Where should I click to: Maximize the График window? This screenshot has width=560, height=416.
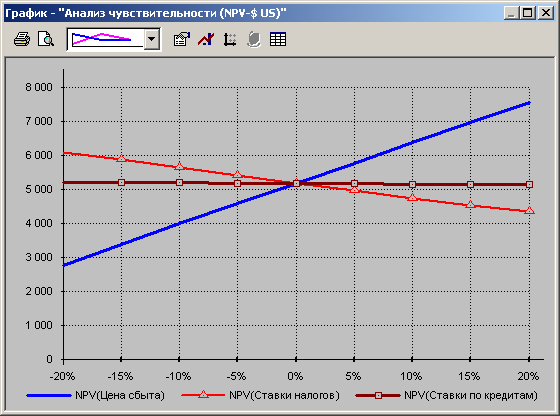(x=528, y=13)
